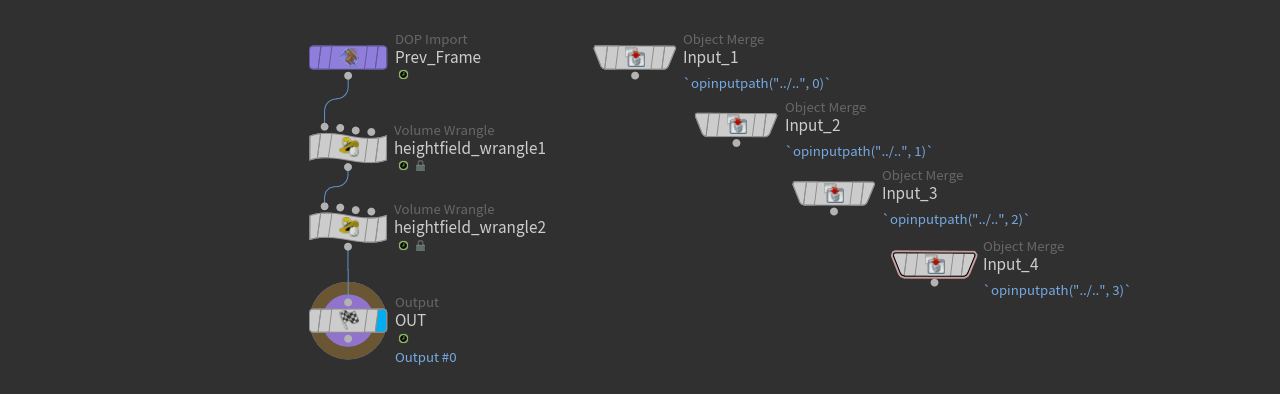Click the opinputpath expression under Input_2
The width and height of the screenshot is (1280, 394).
[x=859, y=151]
